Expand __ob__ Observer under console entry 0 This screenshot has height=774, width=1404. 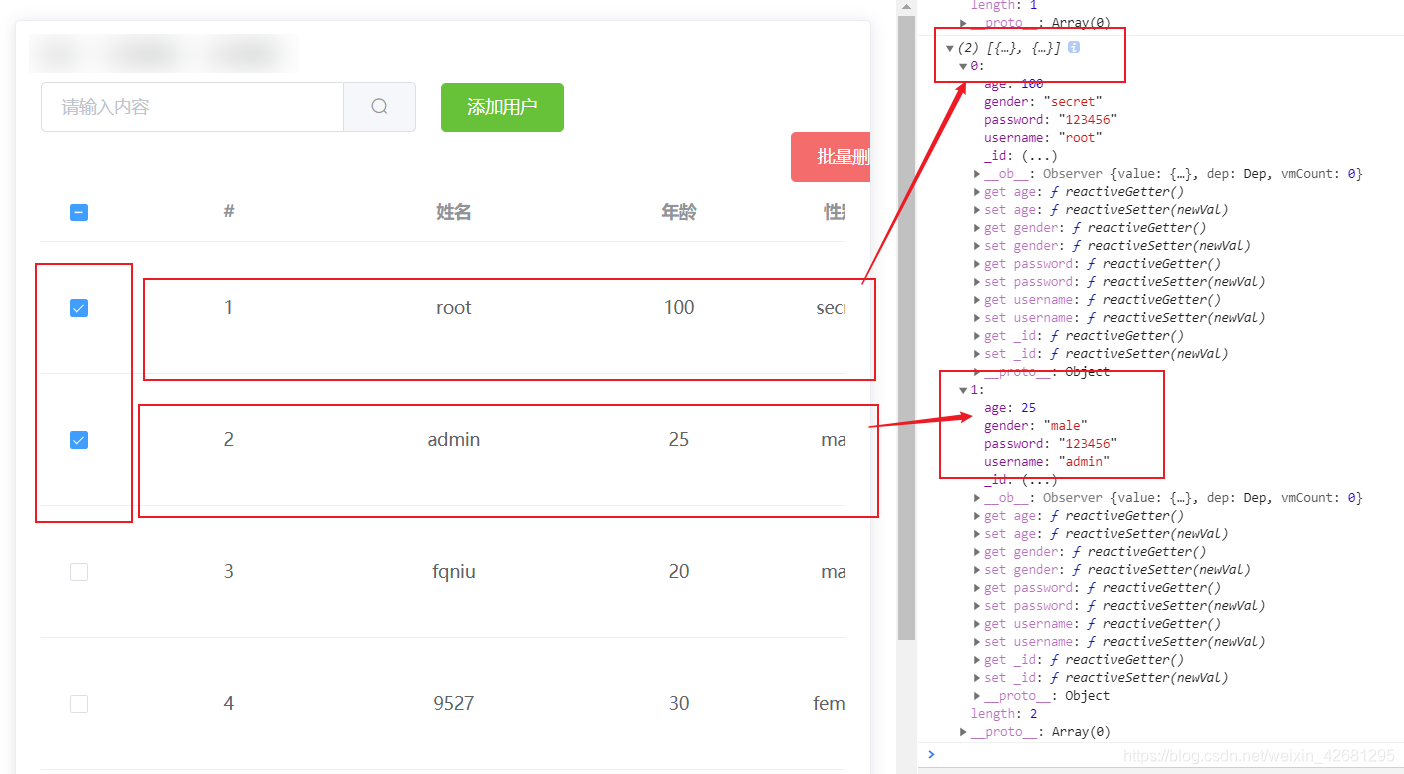[x=977, y=174]
